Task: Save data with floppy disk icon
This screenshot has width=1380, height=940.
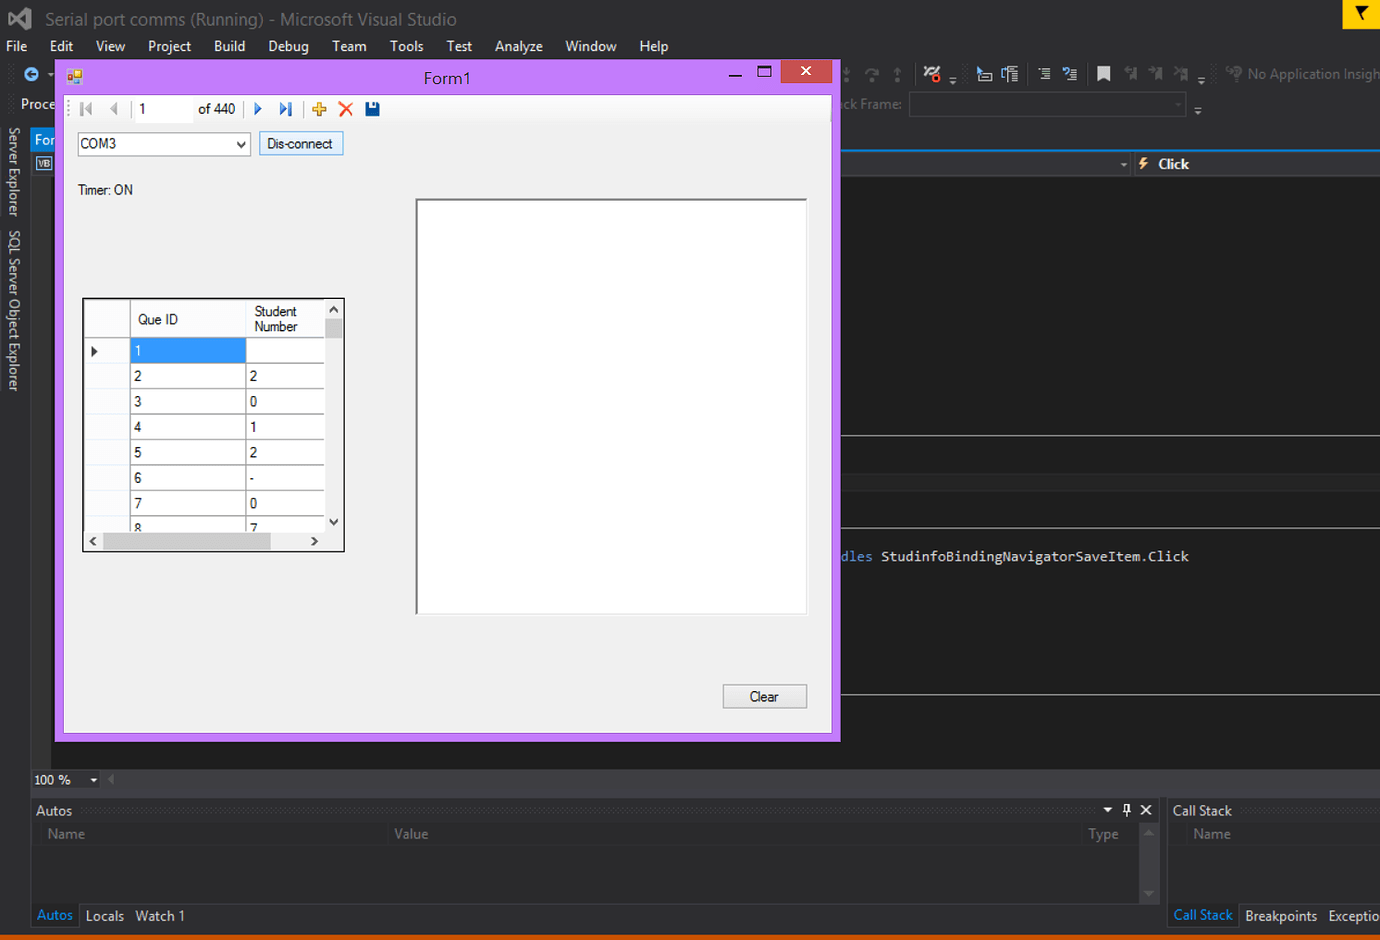Action: [372, 109]
